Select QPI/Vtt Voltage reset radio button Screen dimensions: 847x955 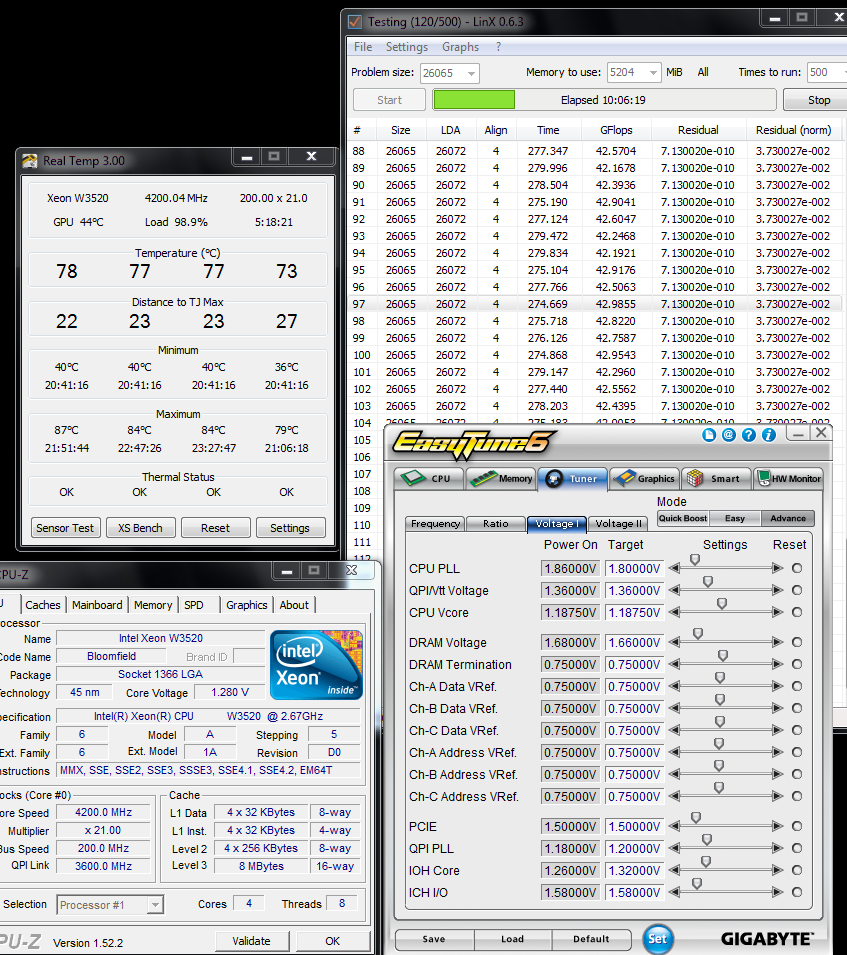coord(796,590)
